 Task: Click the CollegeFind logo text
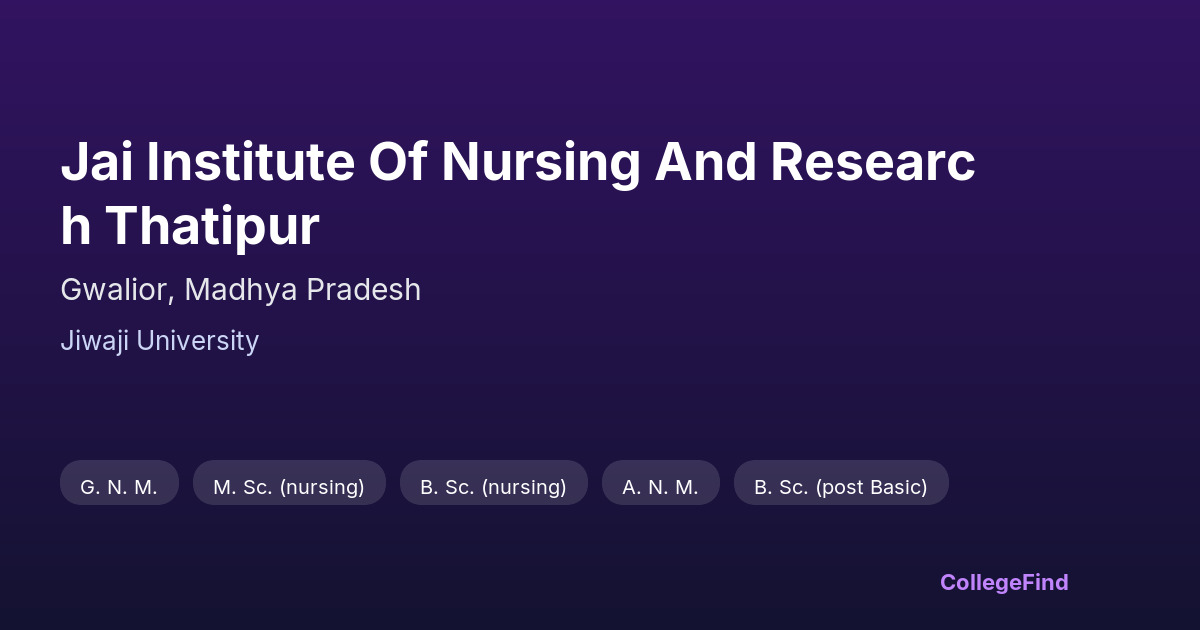point(1003,582)
